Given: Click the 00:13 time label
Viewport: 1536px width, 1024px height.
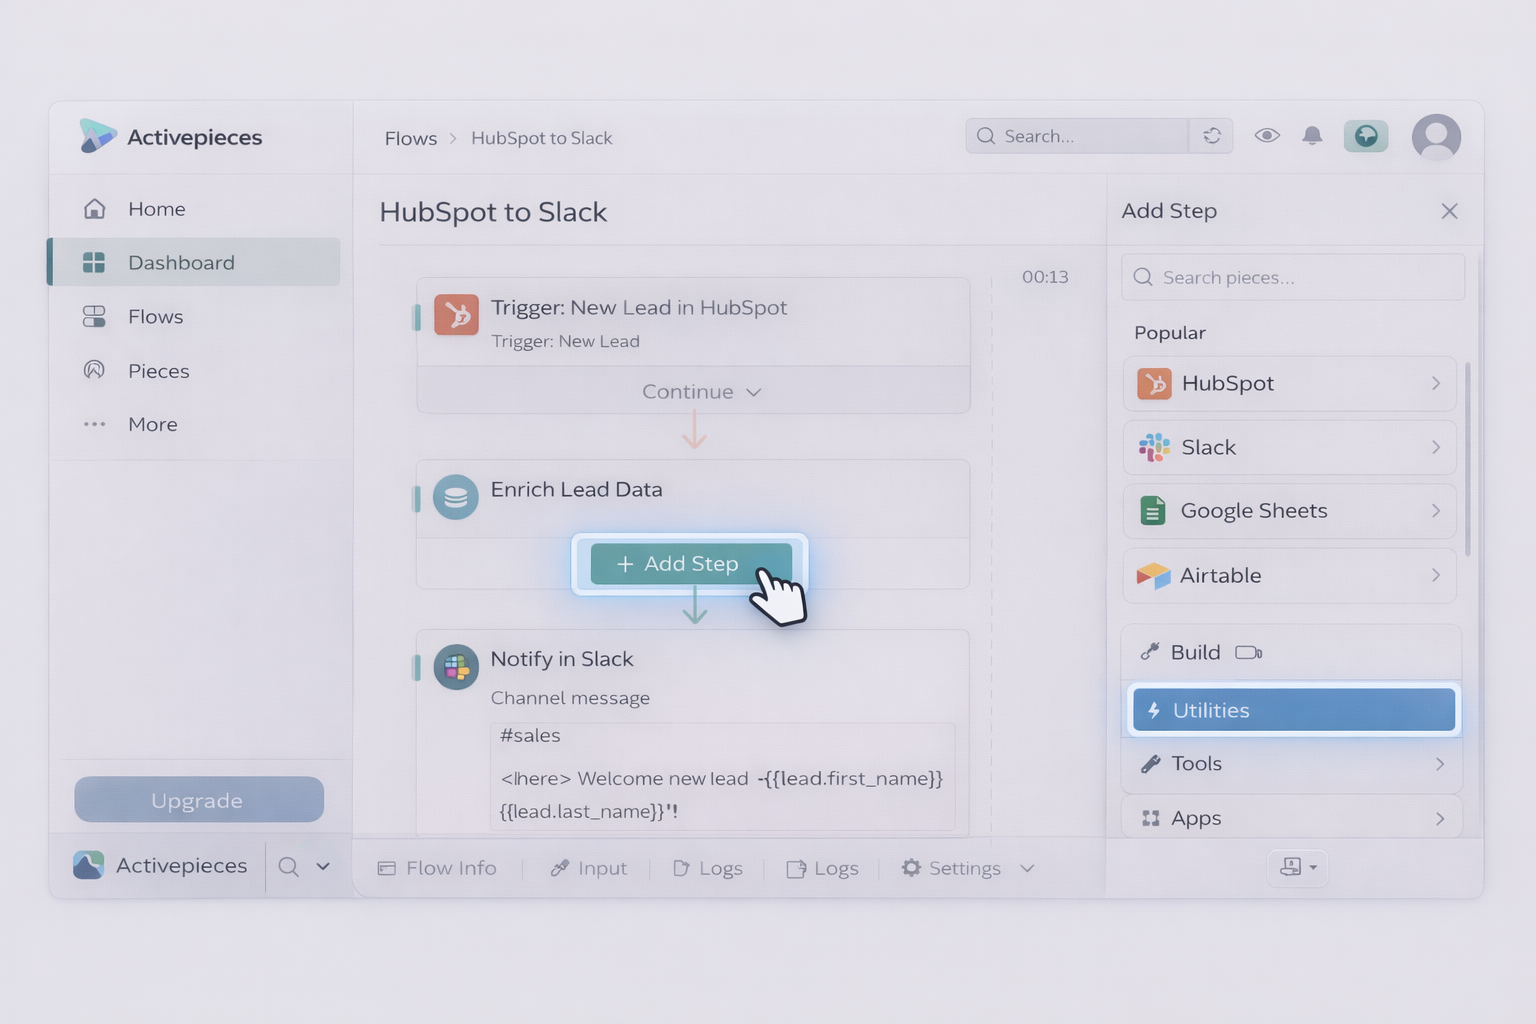Looking at the screenshot, I should 1045,277.
